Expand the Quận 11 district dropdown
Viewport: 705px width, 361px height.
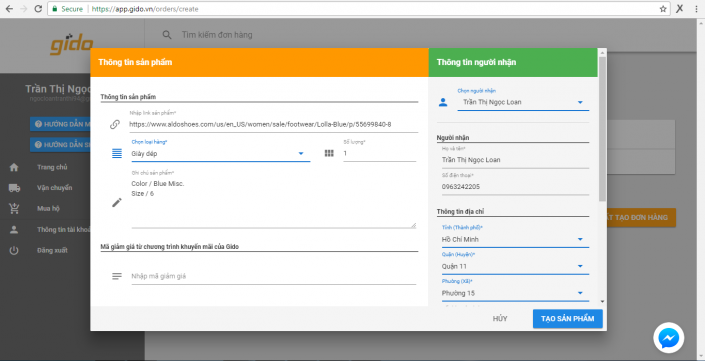515,266
